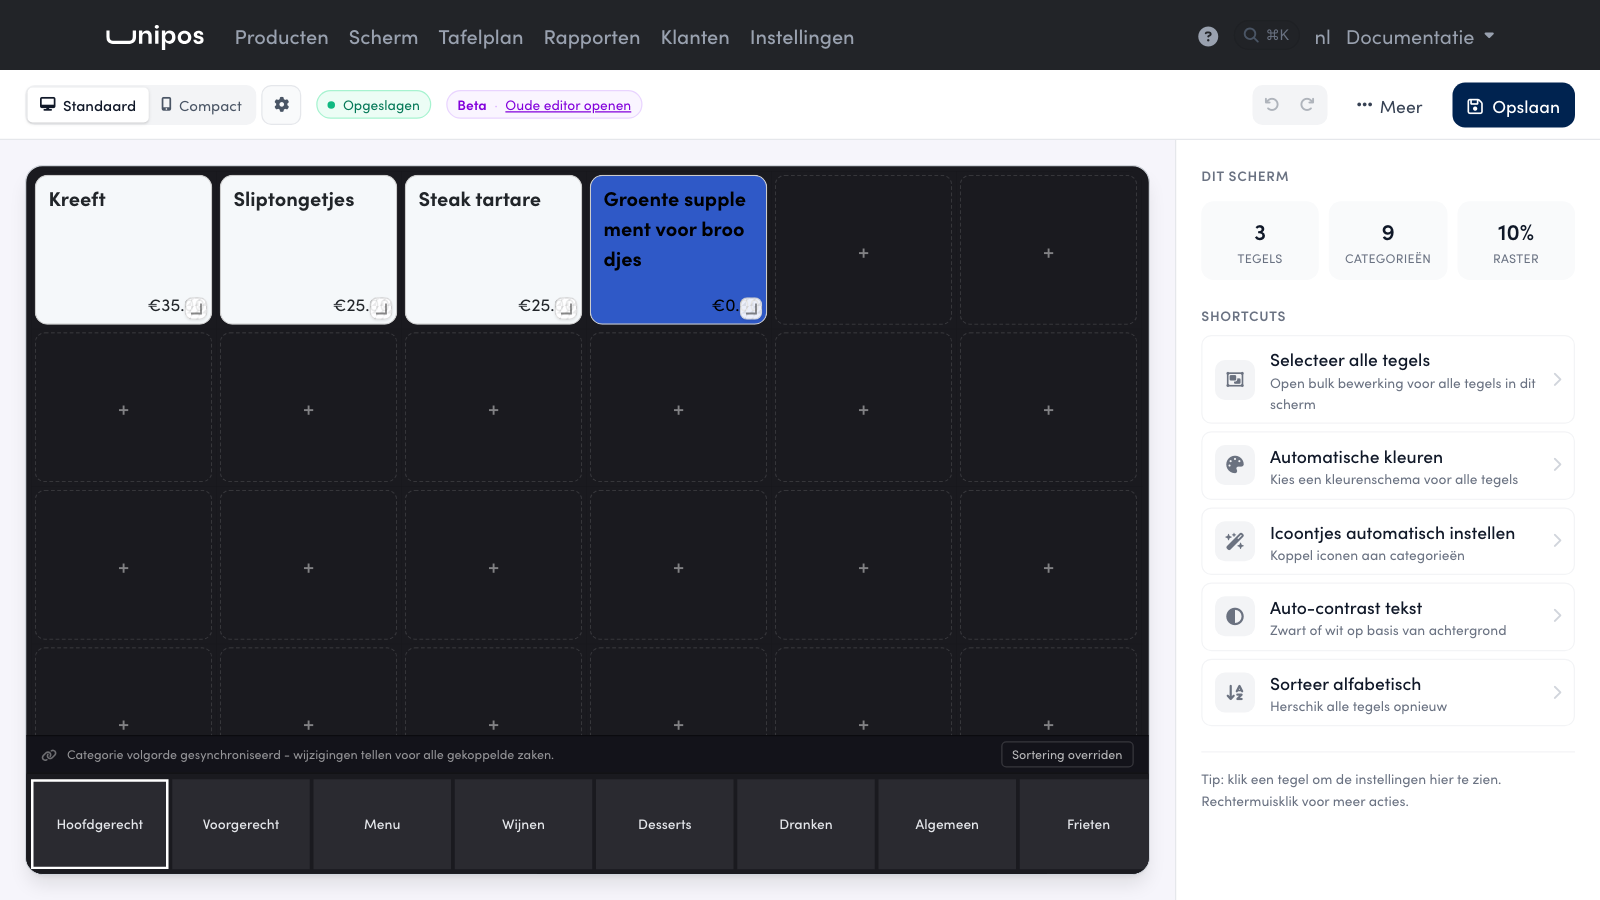This screenshot has width=1600, height=900.
Task: Open the help question mark icon
Action: 1208,36
